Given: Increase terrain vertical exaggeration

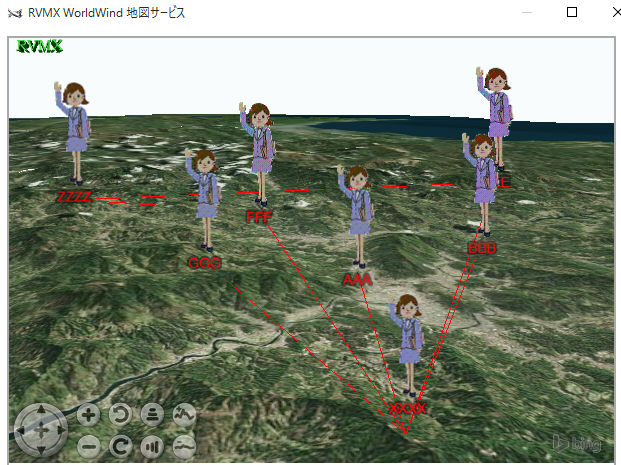Looking at the screenshot, I should tap(184, 414).
